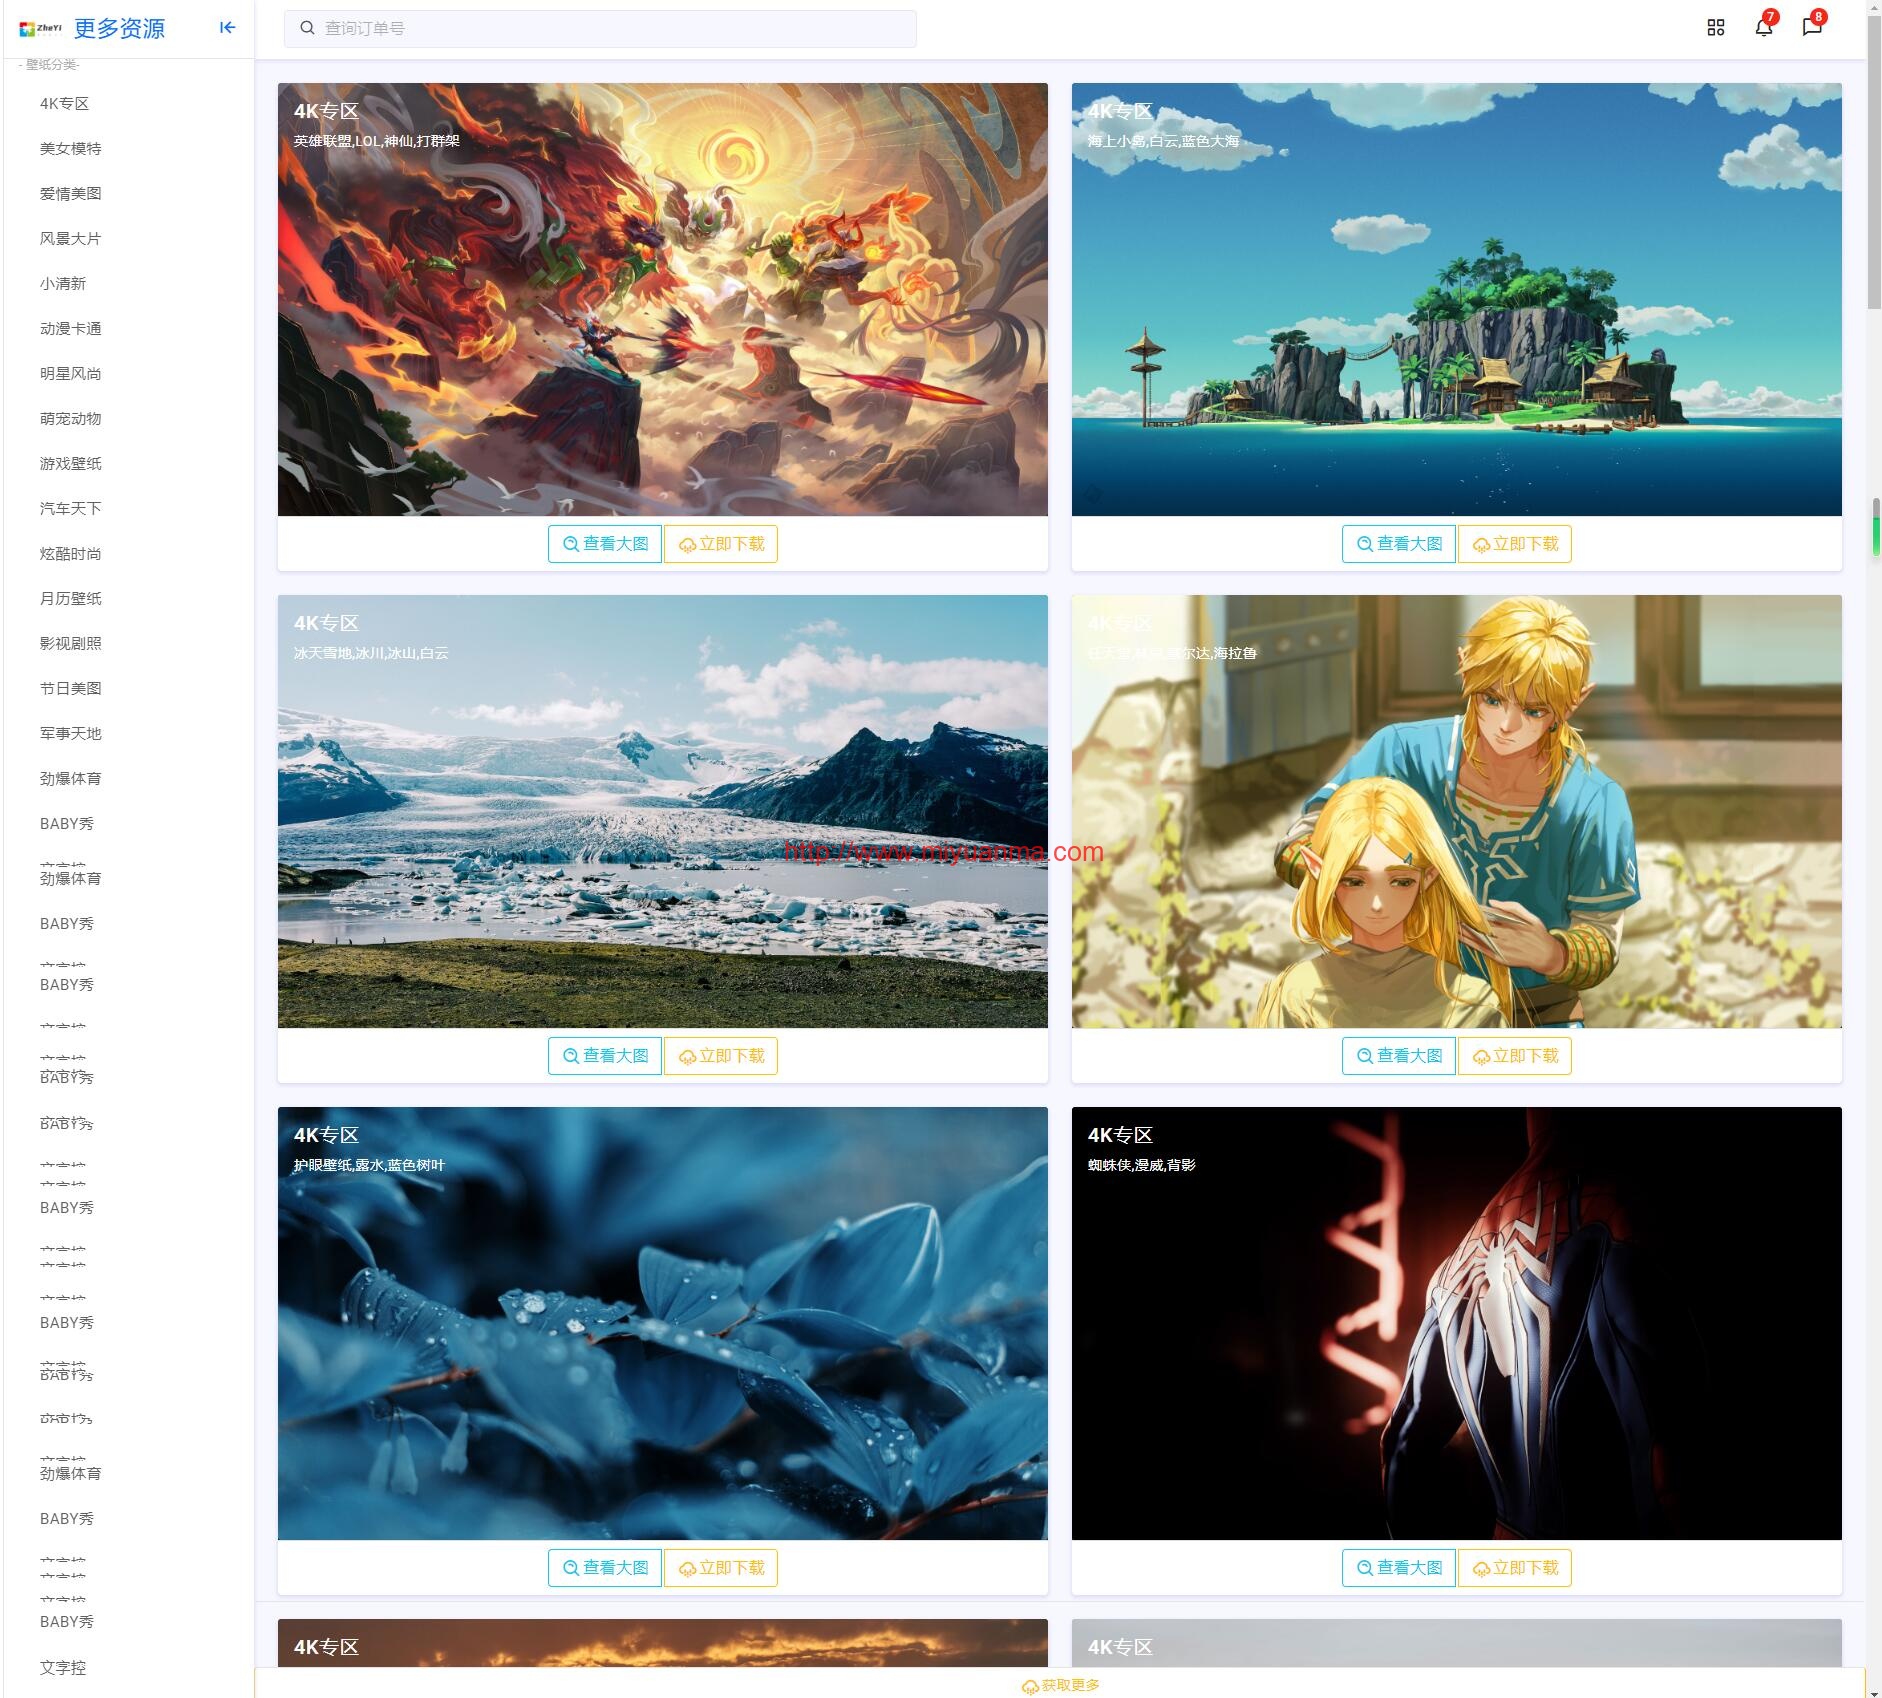View large image of Zelda wallpaper
Viewport: 1882px width, 1698px height.
(x=1399, y=1056)
